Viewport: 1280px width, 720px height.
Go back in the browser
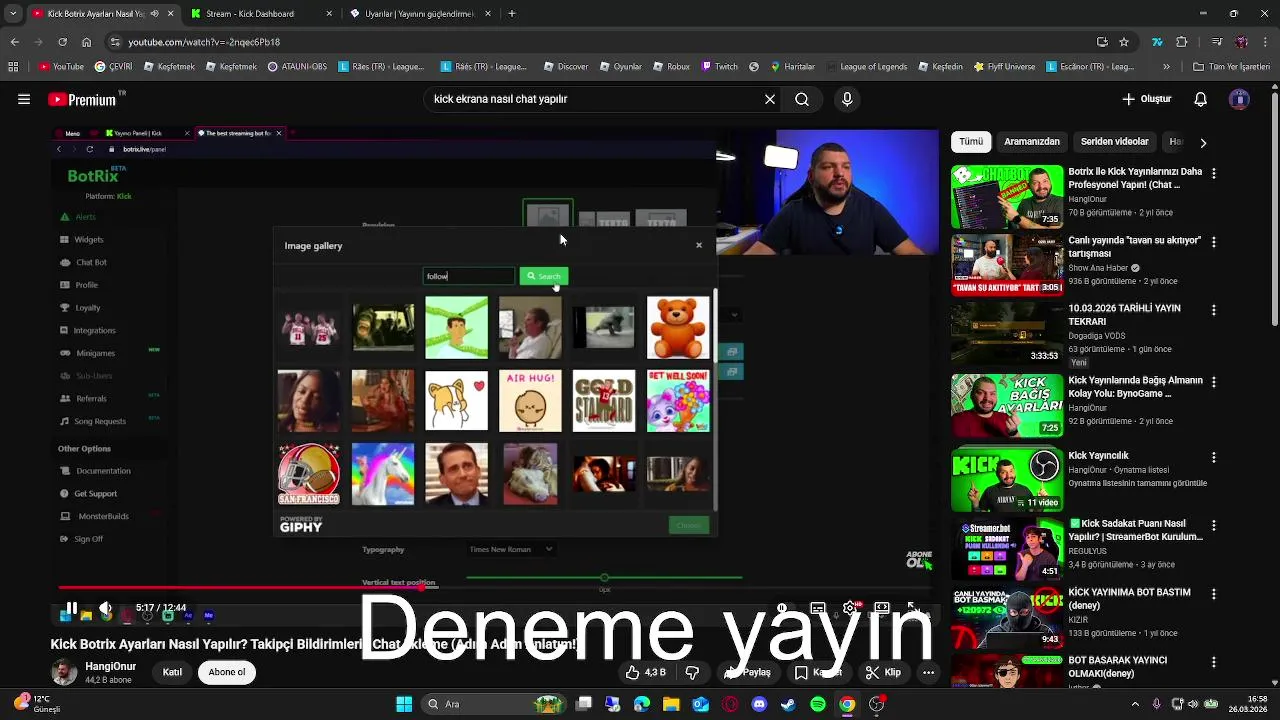pos(14,42)
